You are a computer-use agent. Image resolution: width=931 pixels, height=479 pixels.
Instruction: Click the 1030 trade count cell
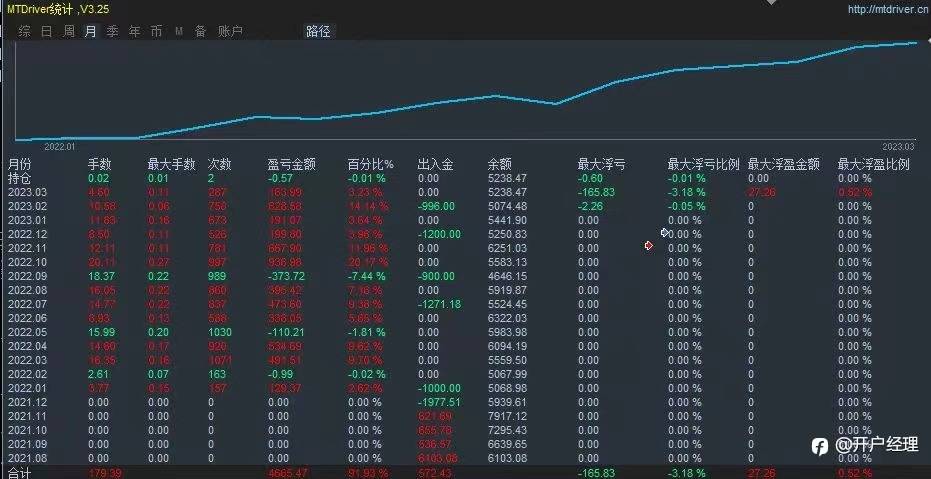pos(220,332)
